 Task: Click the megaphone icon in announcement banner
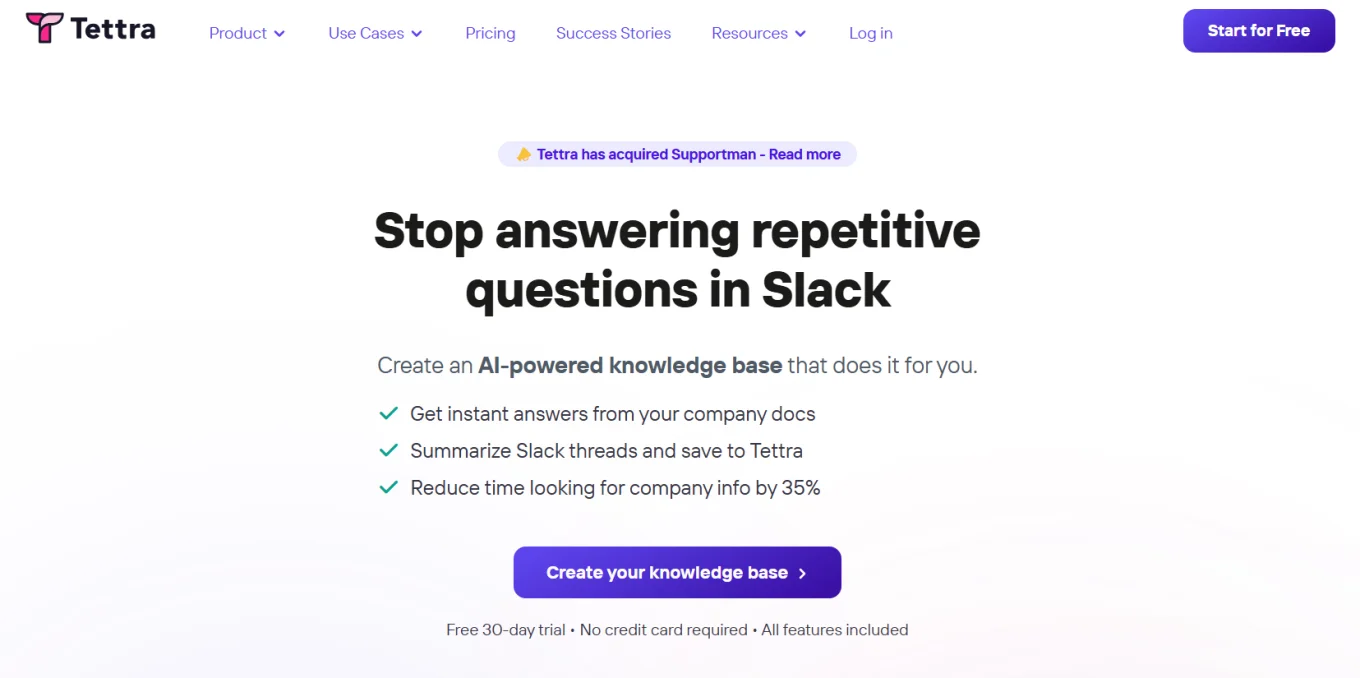point(523,154)
